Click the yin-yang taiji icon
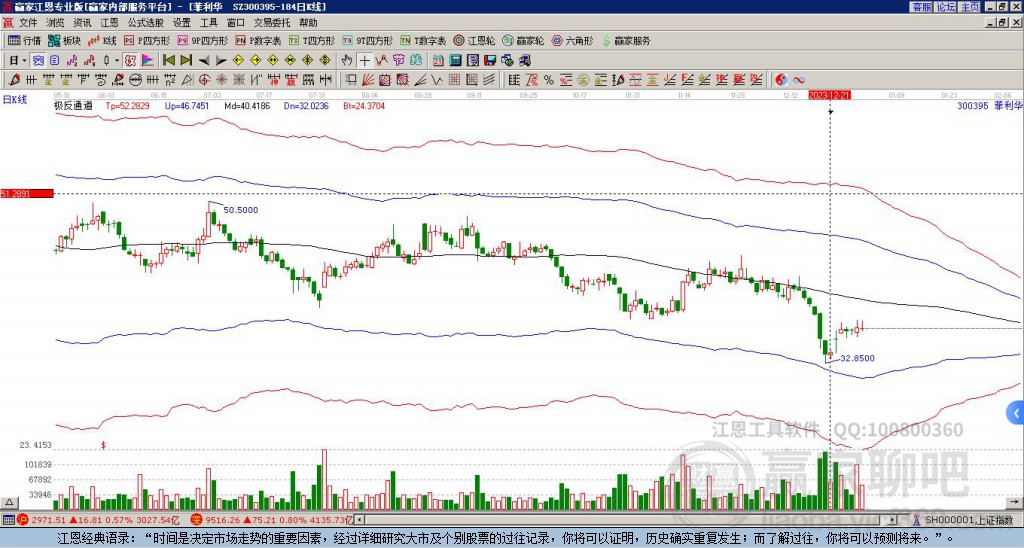1024x548 pixels. (781, 80)
